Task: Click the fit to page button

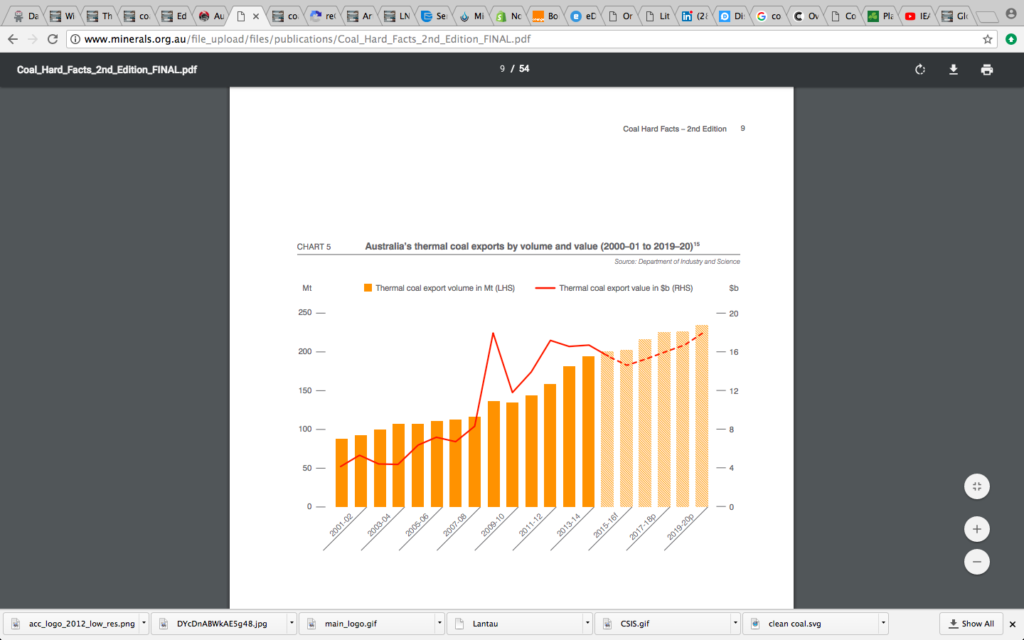Action: pyautogui.click(x=977, y=487)
